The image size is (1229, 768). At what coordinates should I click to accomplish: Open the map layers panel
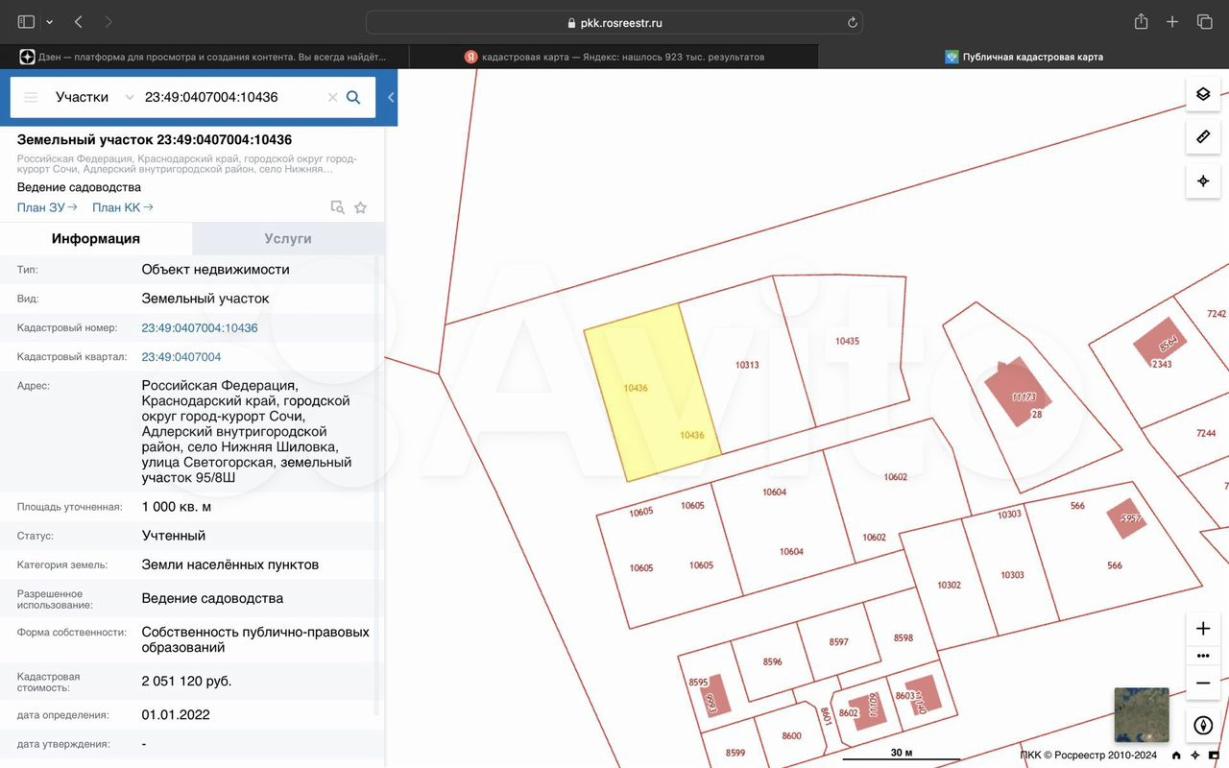click(x=1203, y=94)
